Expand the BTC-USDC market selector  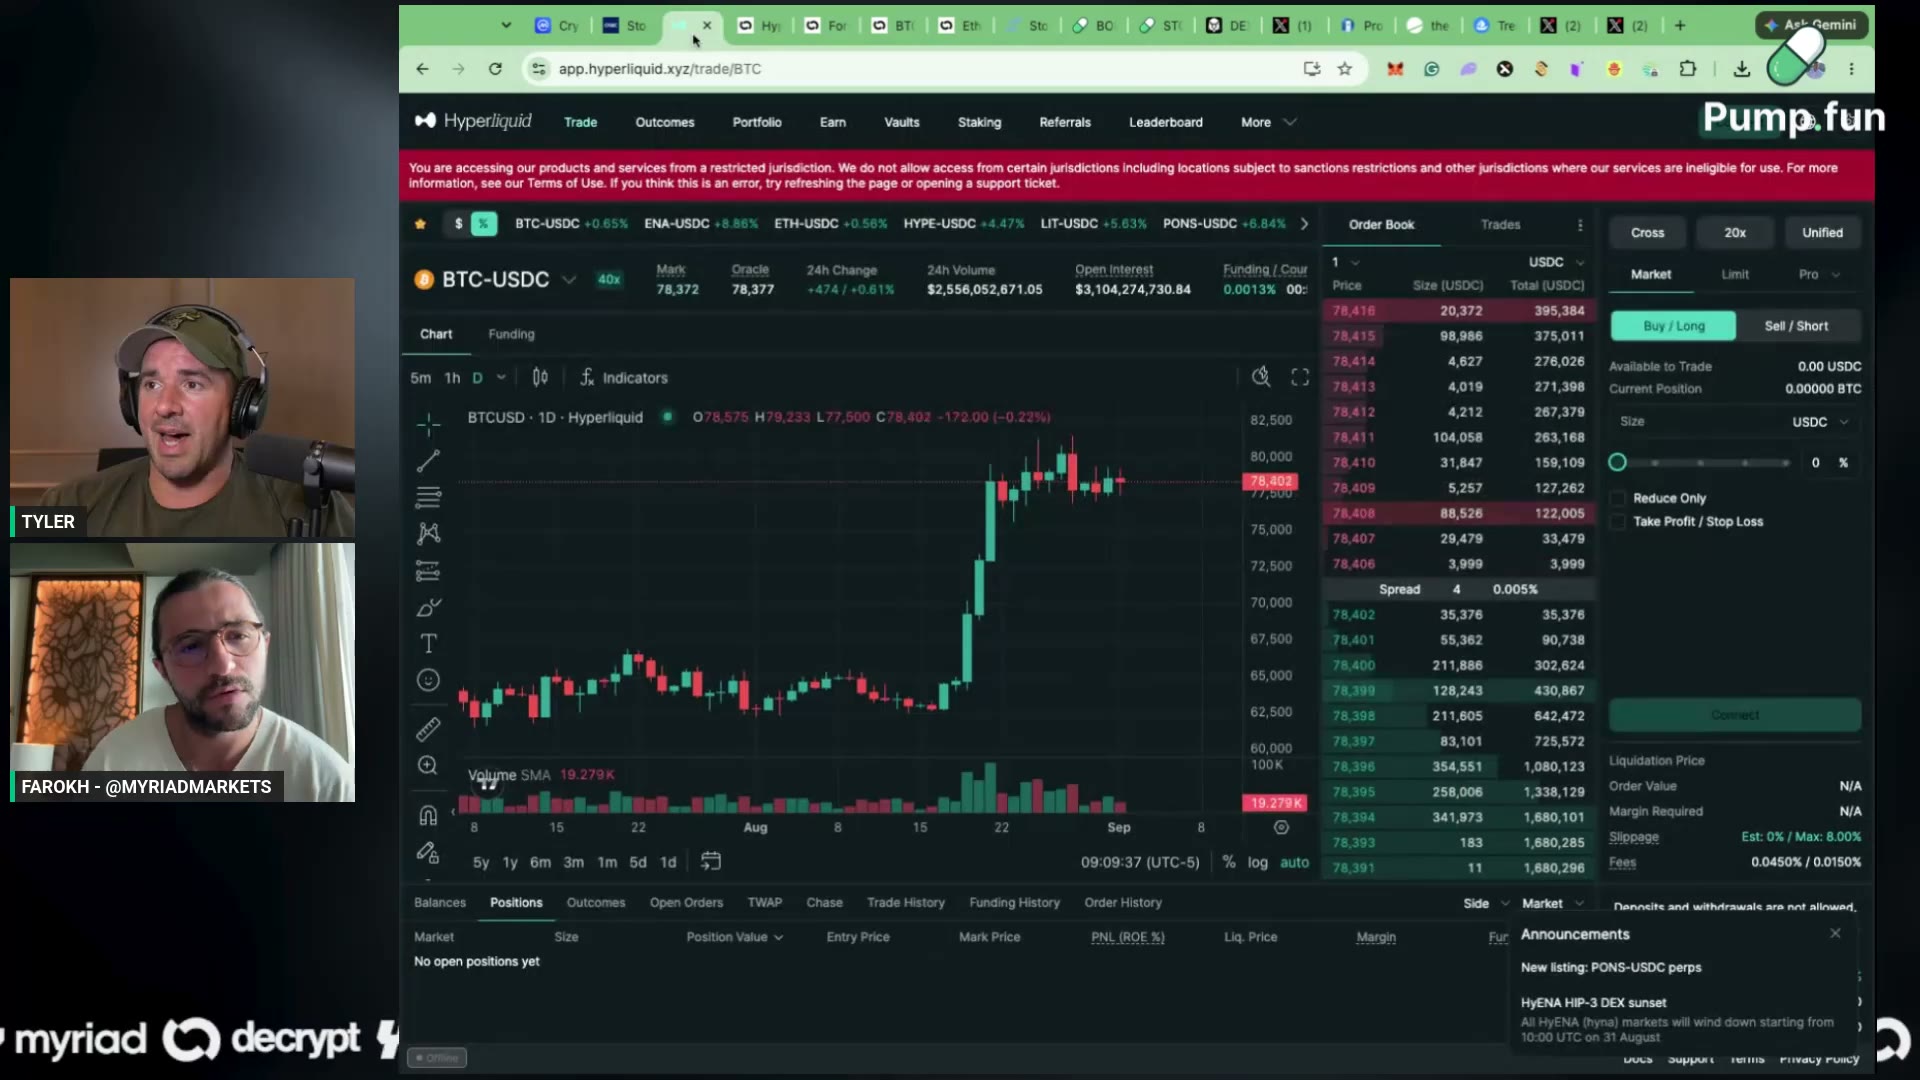pos(569,280)
